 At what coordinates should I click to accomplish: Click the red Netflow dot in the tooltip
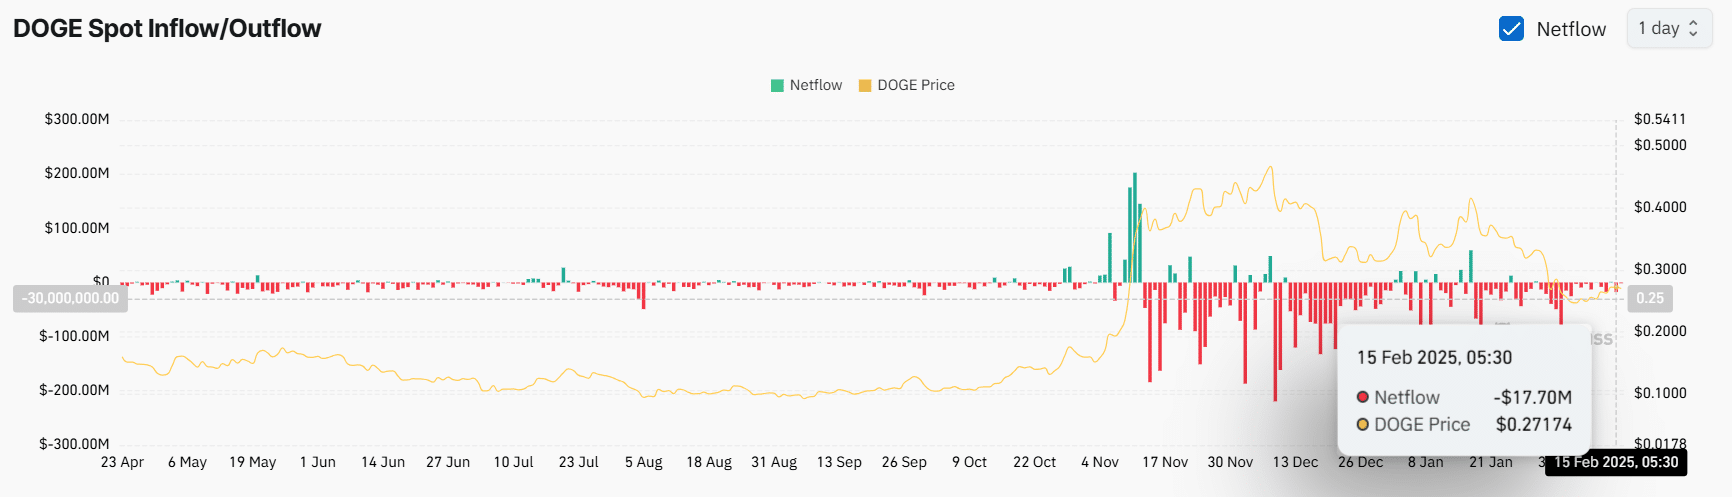1362,397
